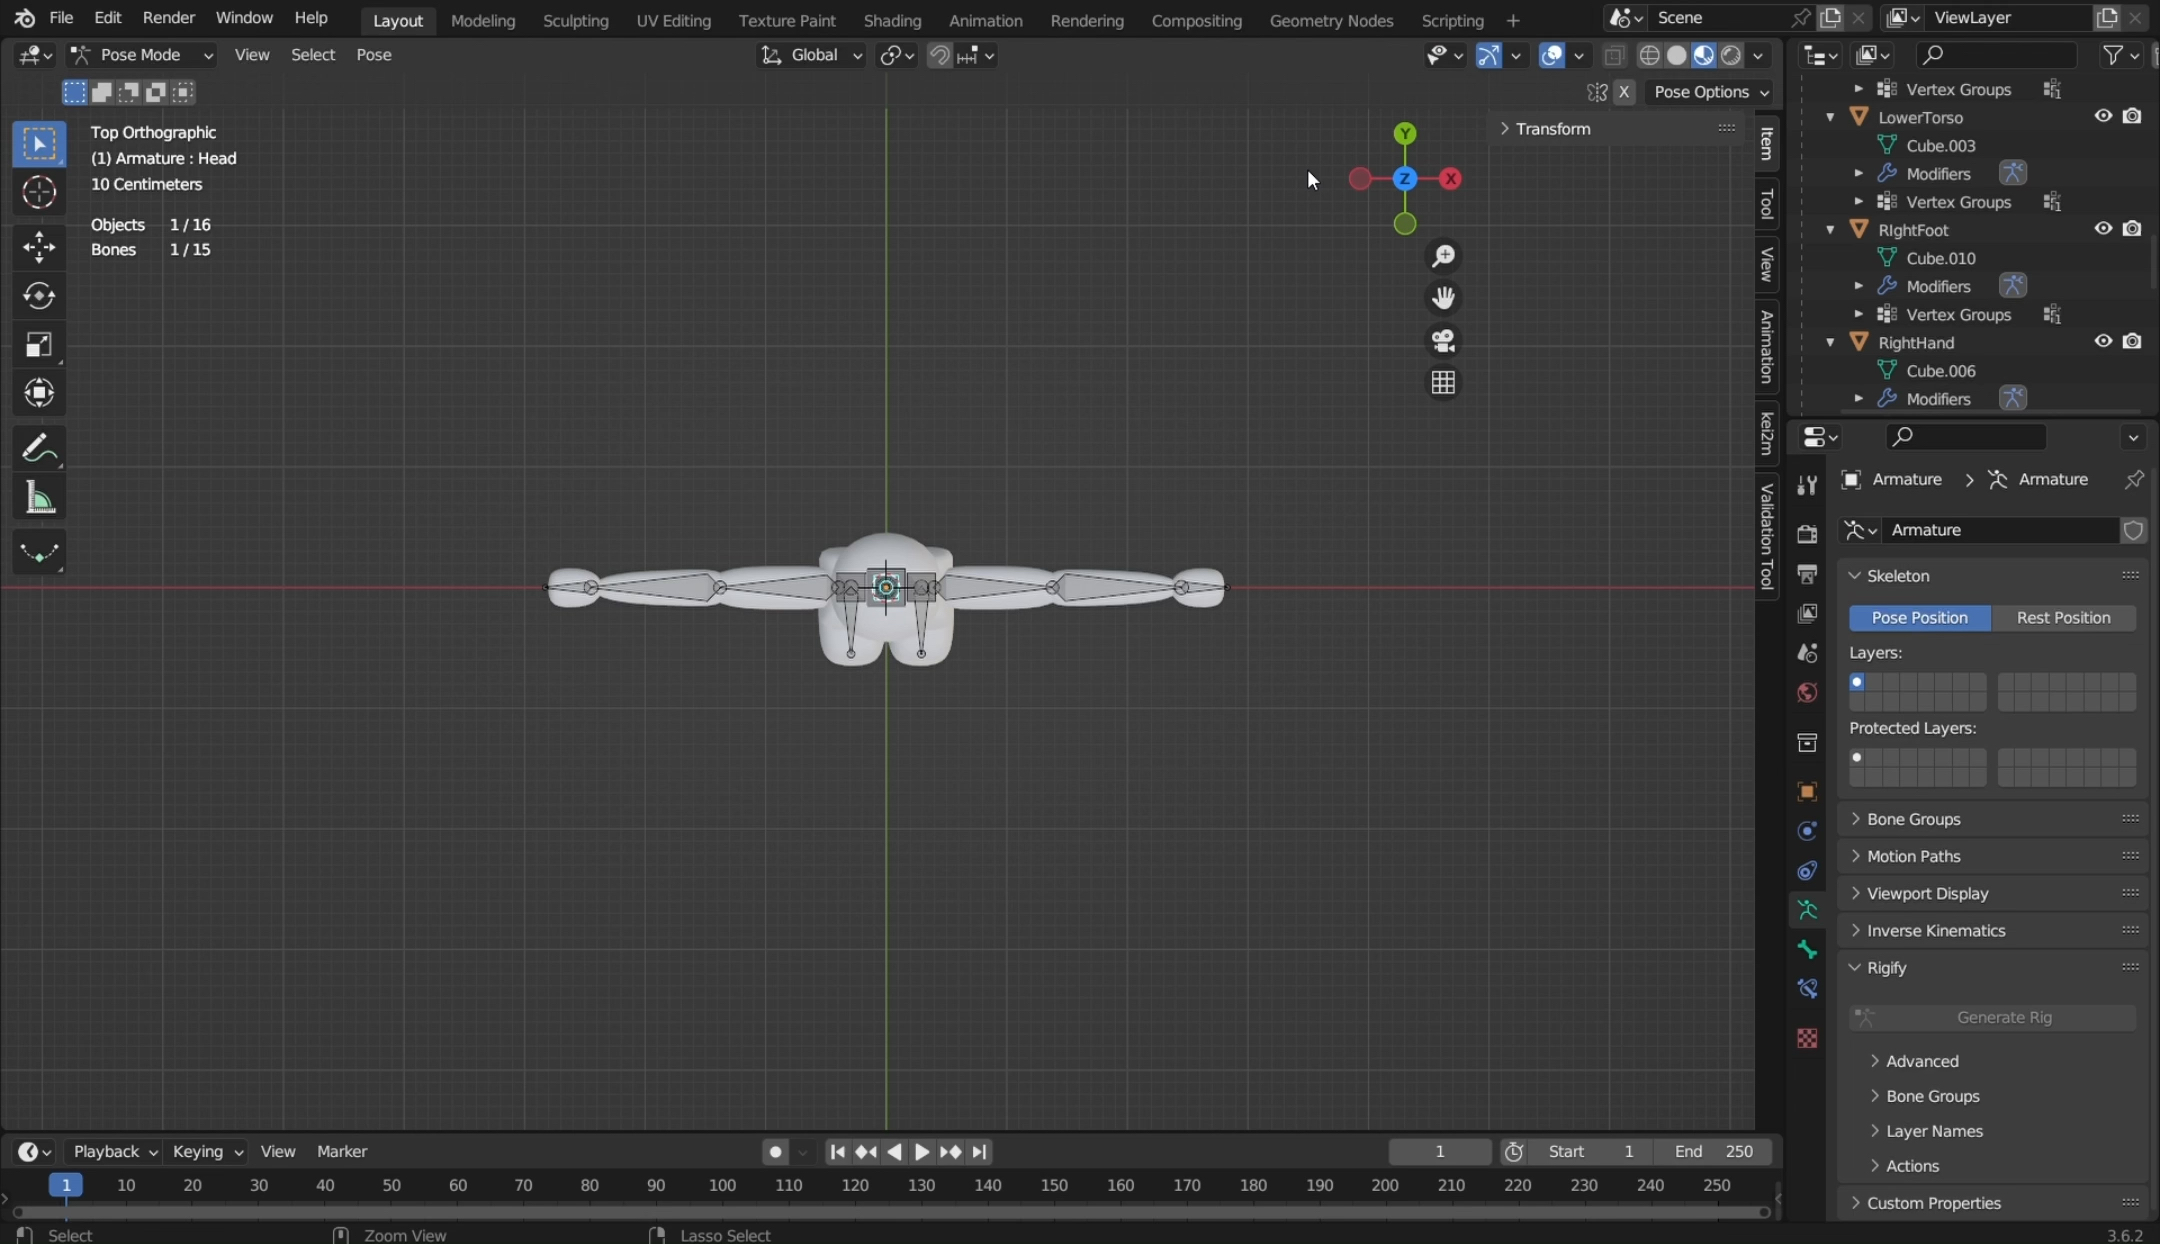
Task: Click frame number input field
Action: click(x=1439, y=1151)
